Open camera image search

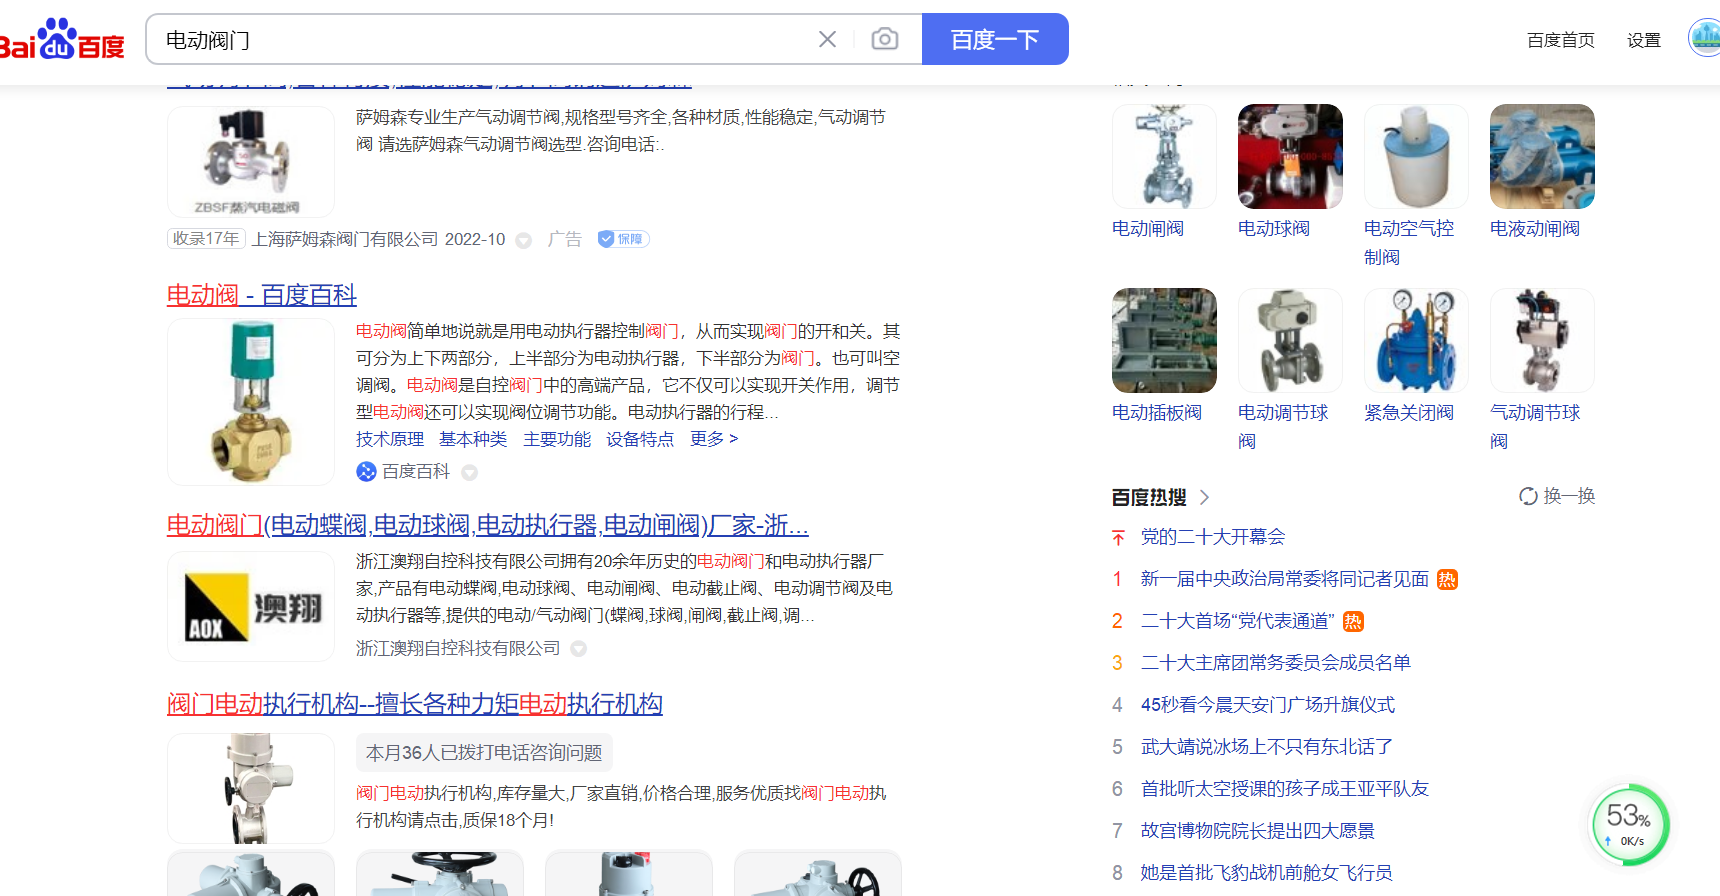point(884,39)
